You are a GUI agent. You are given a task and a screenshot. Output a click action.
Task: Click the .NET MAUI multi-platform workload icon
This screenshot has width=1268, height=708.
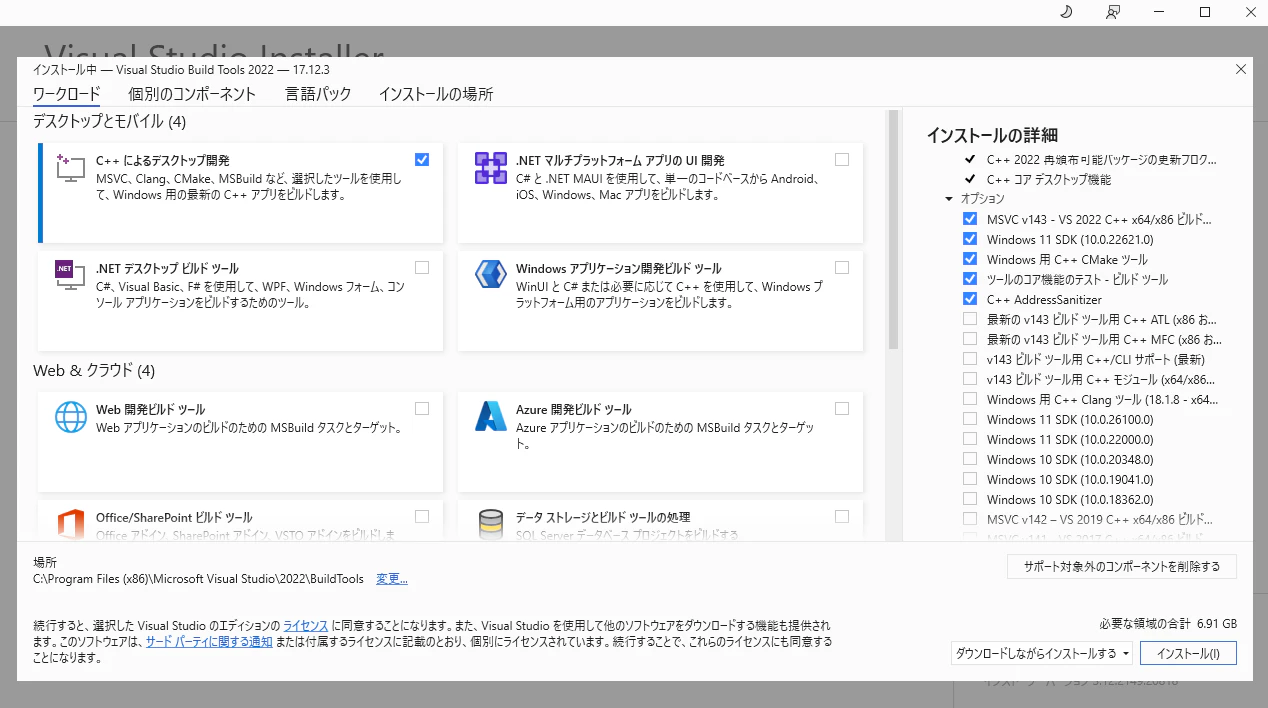(x=491, y=168)
